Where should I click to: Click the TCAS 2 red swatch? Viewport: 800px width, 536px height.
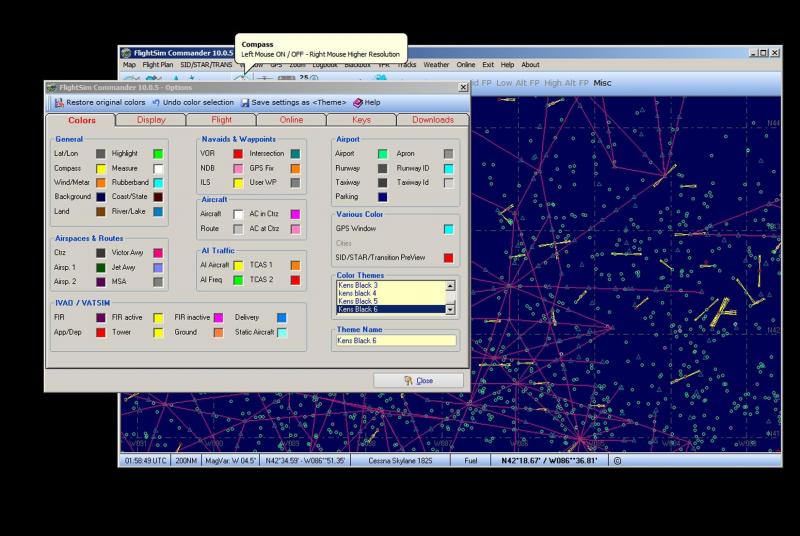point(295,280)
